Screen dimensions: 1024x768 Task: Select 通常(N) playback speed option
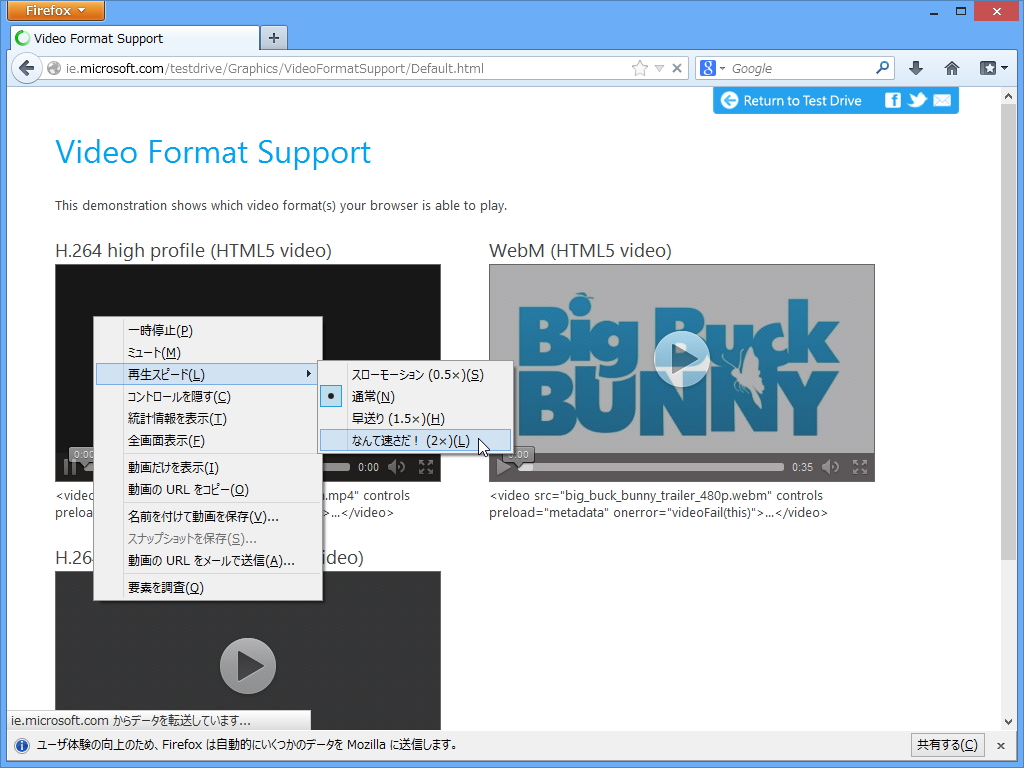click(x=415, y=396)
